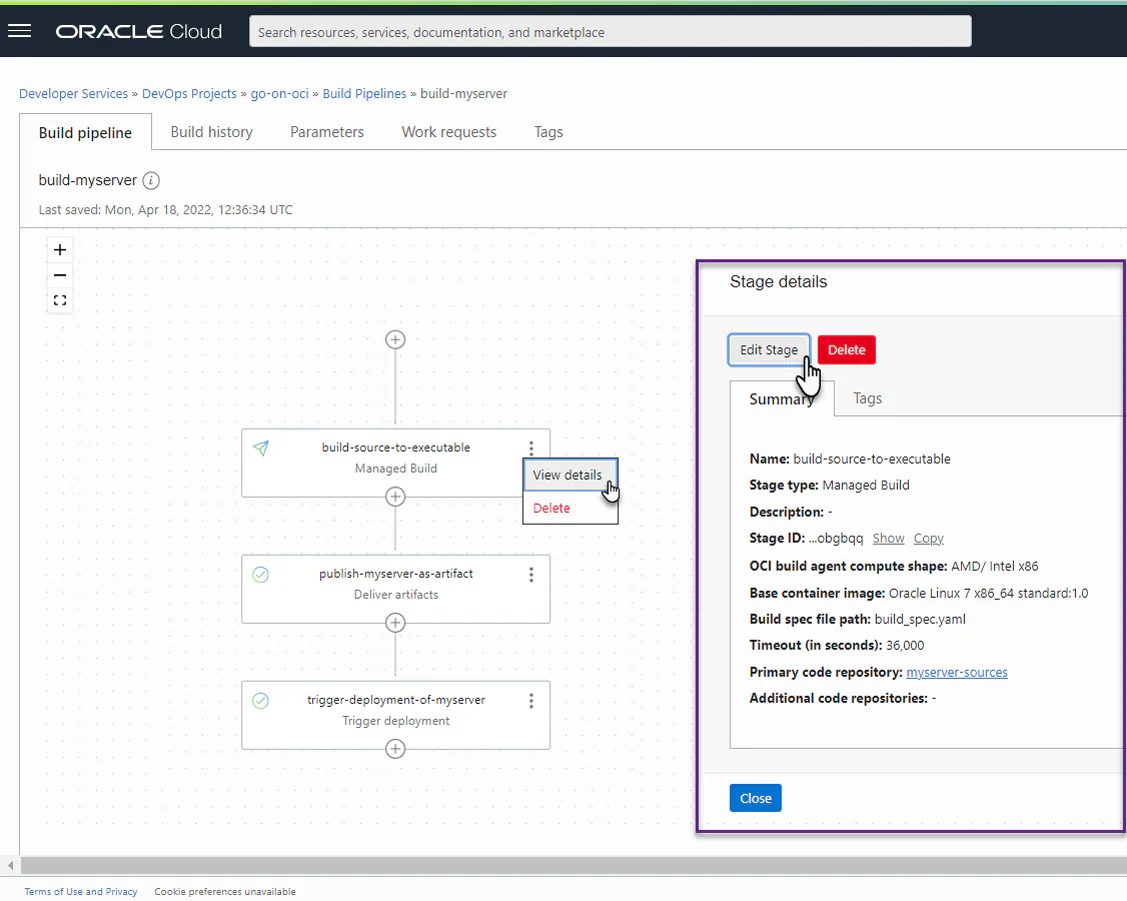The height and width of the screenshot is (901, 1127).
Task: Click Copy next to Stage ID
Action: tap(928, 539)
